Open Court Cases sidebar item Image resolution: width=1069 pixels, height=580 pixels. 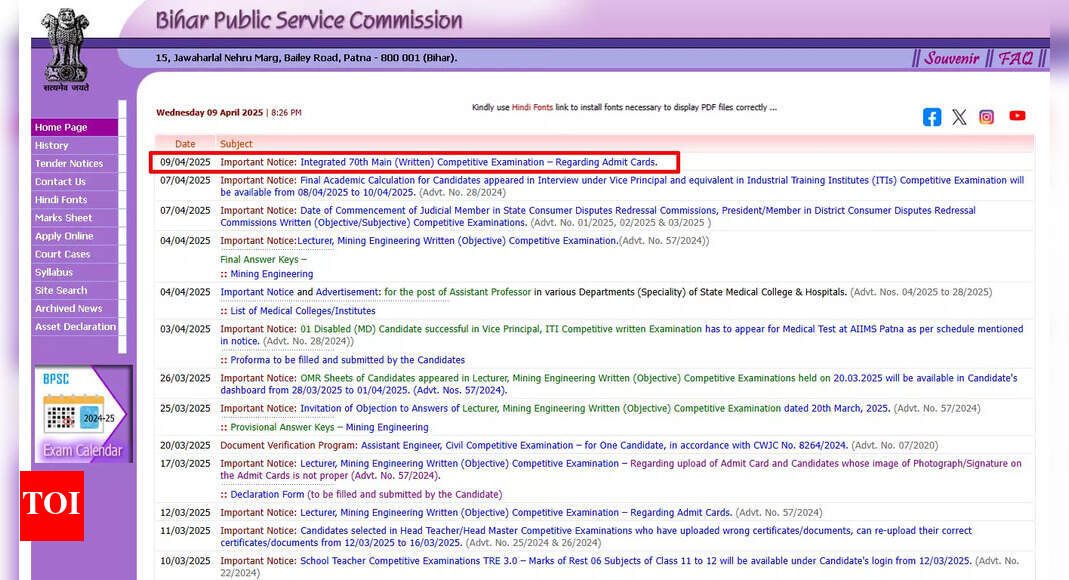click(x=74, y=254)
